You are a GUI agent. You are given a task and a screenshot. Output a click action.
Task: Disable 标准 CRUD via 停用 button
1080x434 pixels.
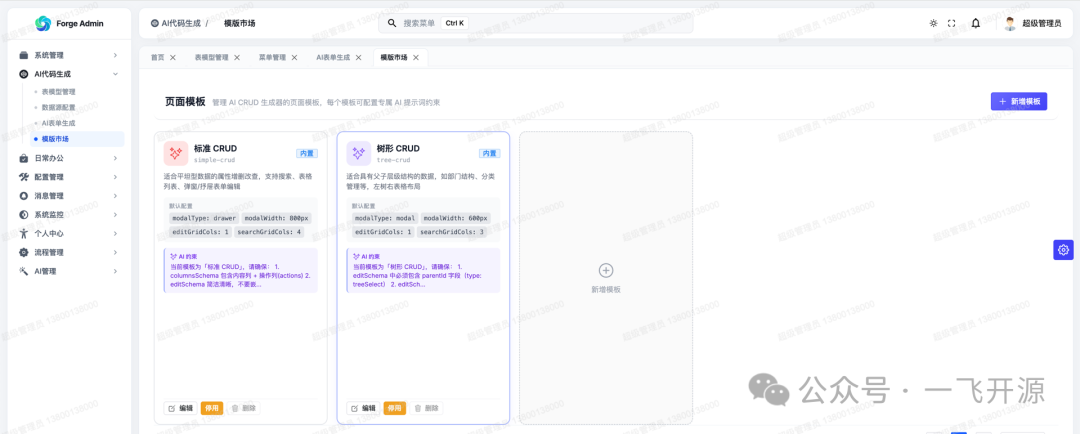pyautogui.click(x=211, y=409)
